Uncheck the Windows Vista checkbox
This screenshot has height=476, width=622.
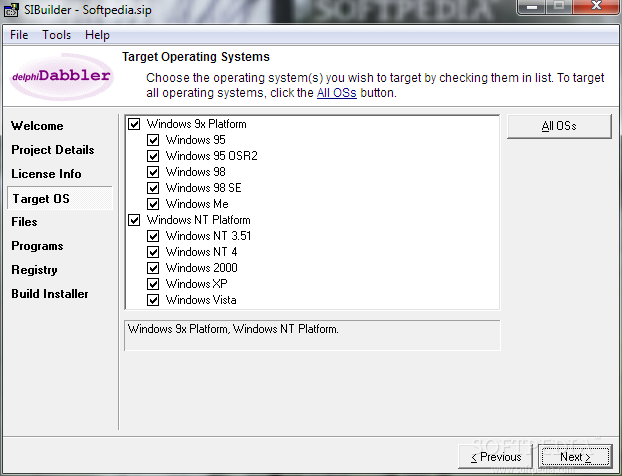coord(153,300)
